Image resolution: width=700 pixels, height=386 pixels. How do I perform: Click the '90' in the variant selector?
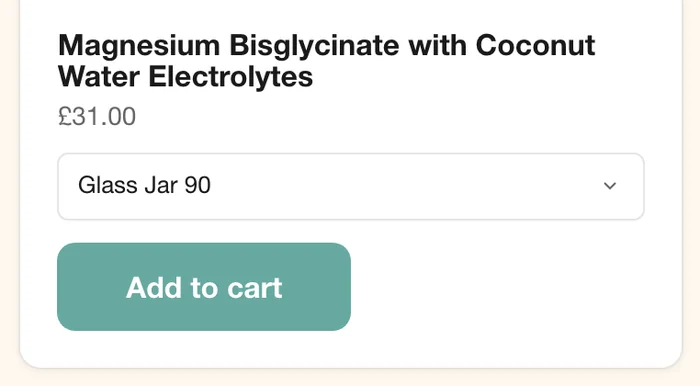197,185
